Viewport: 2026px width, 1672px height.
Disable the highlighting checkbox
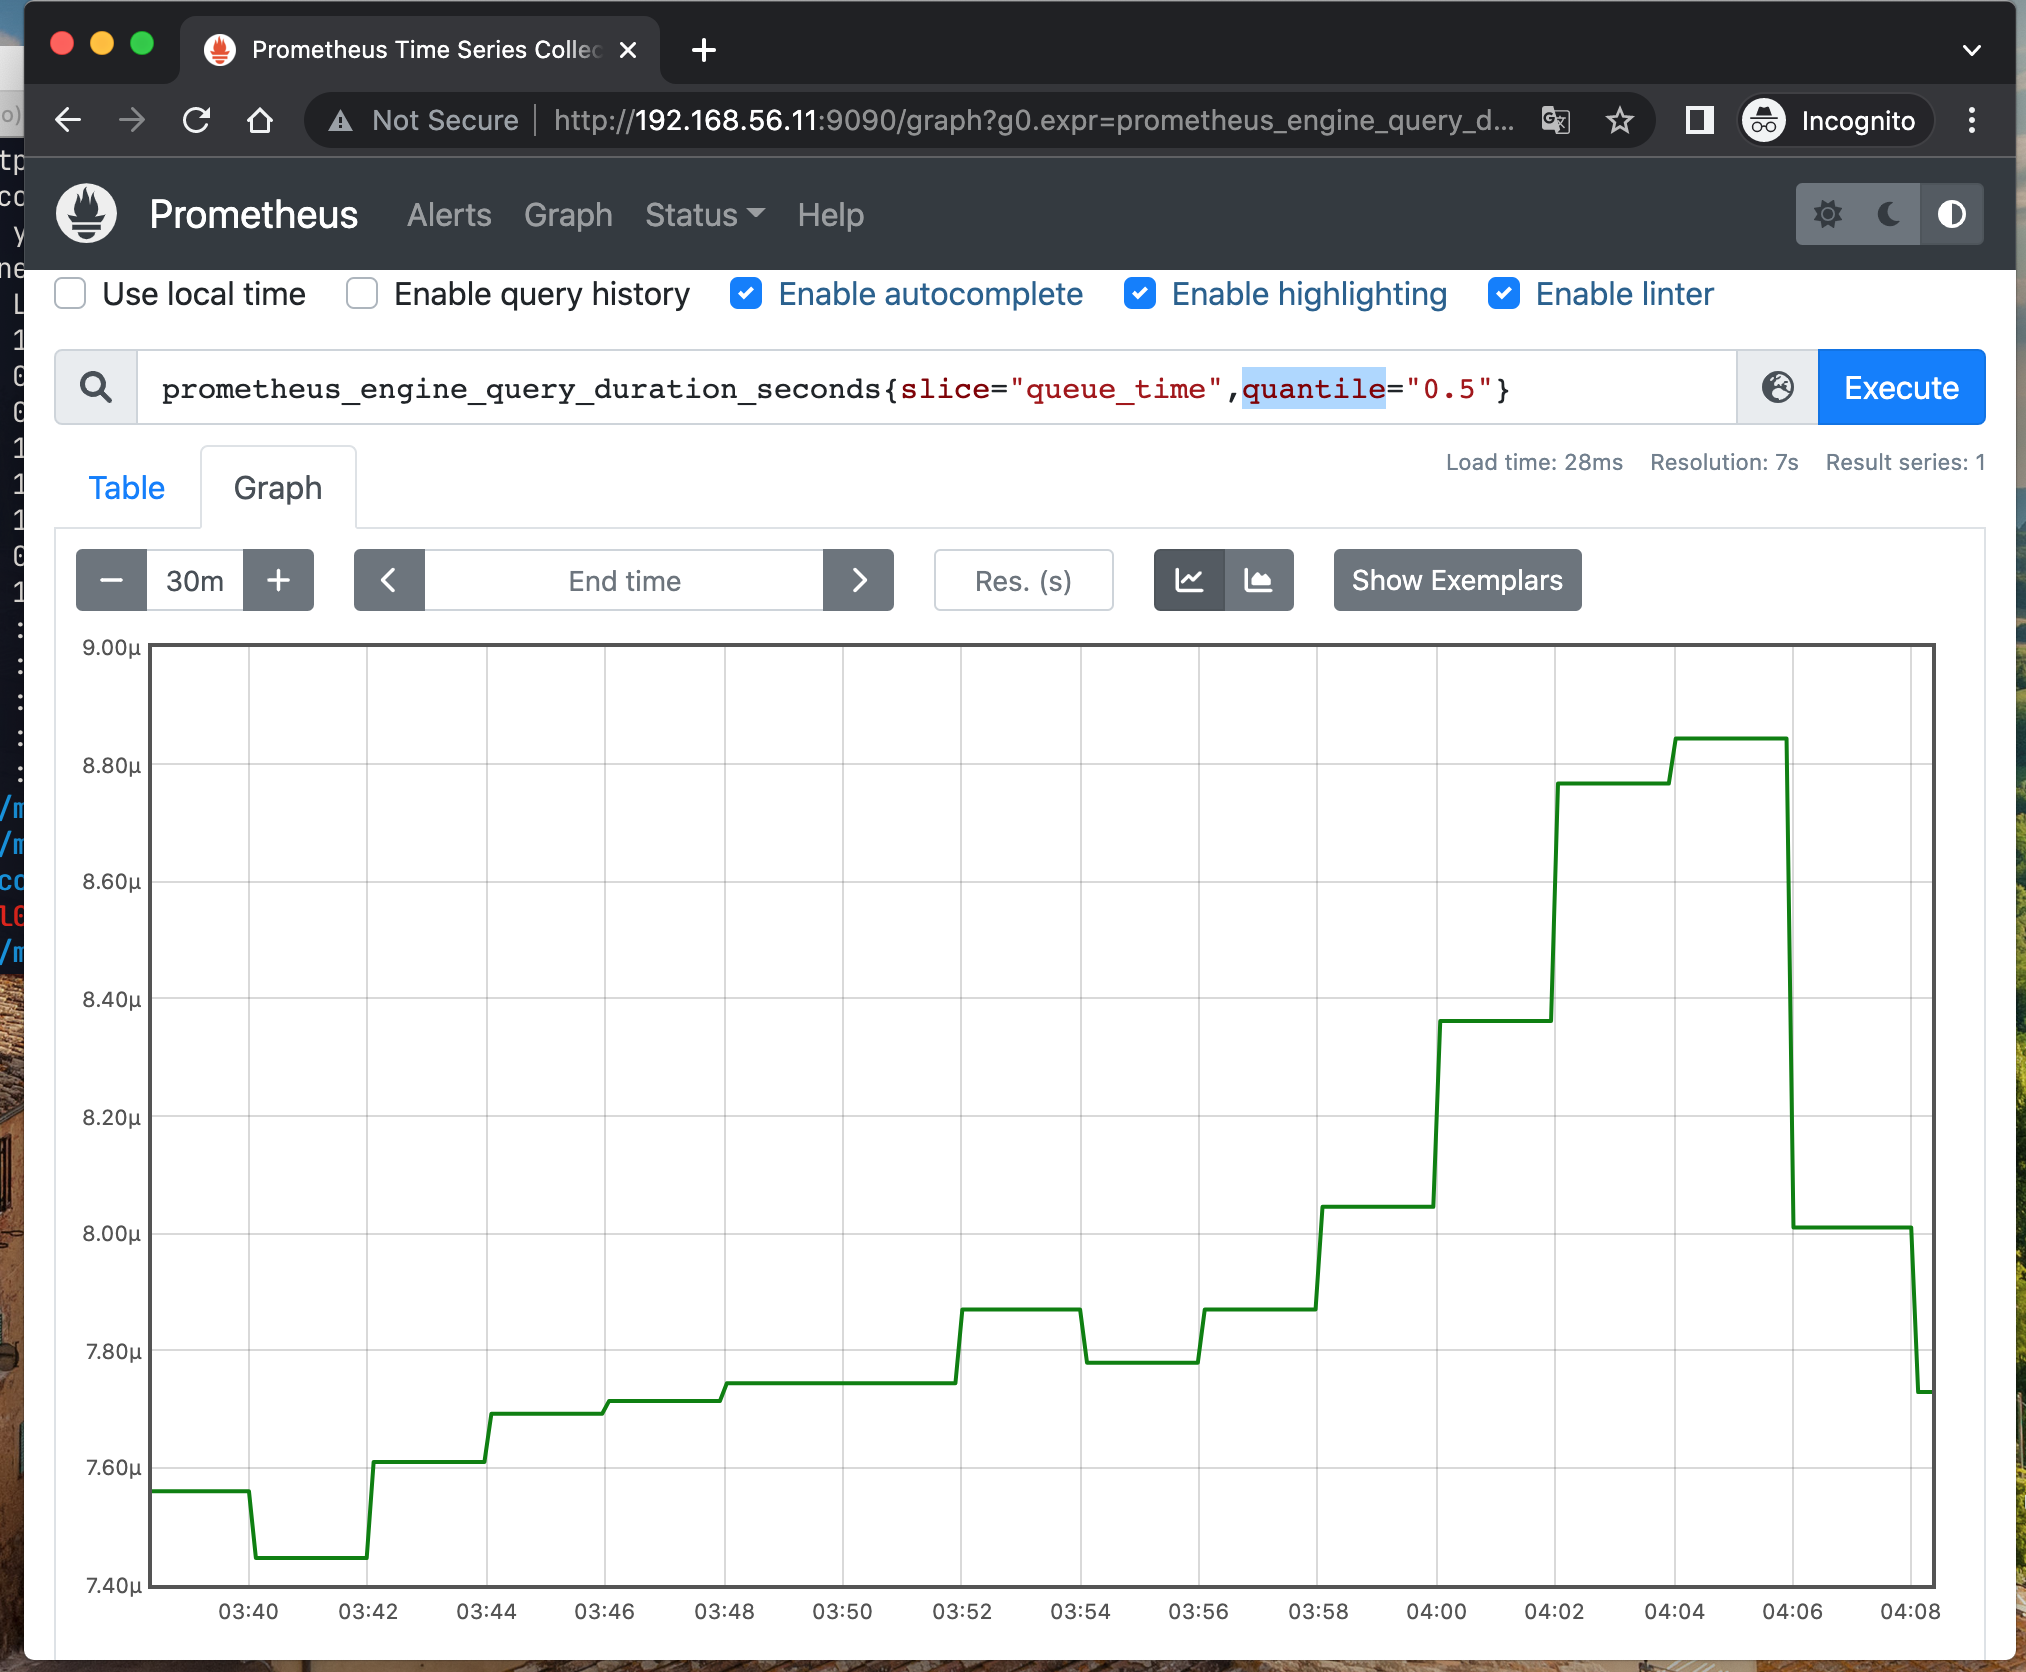(1140, 294)
